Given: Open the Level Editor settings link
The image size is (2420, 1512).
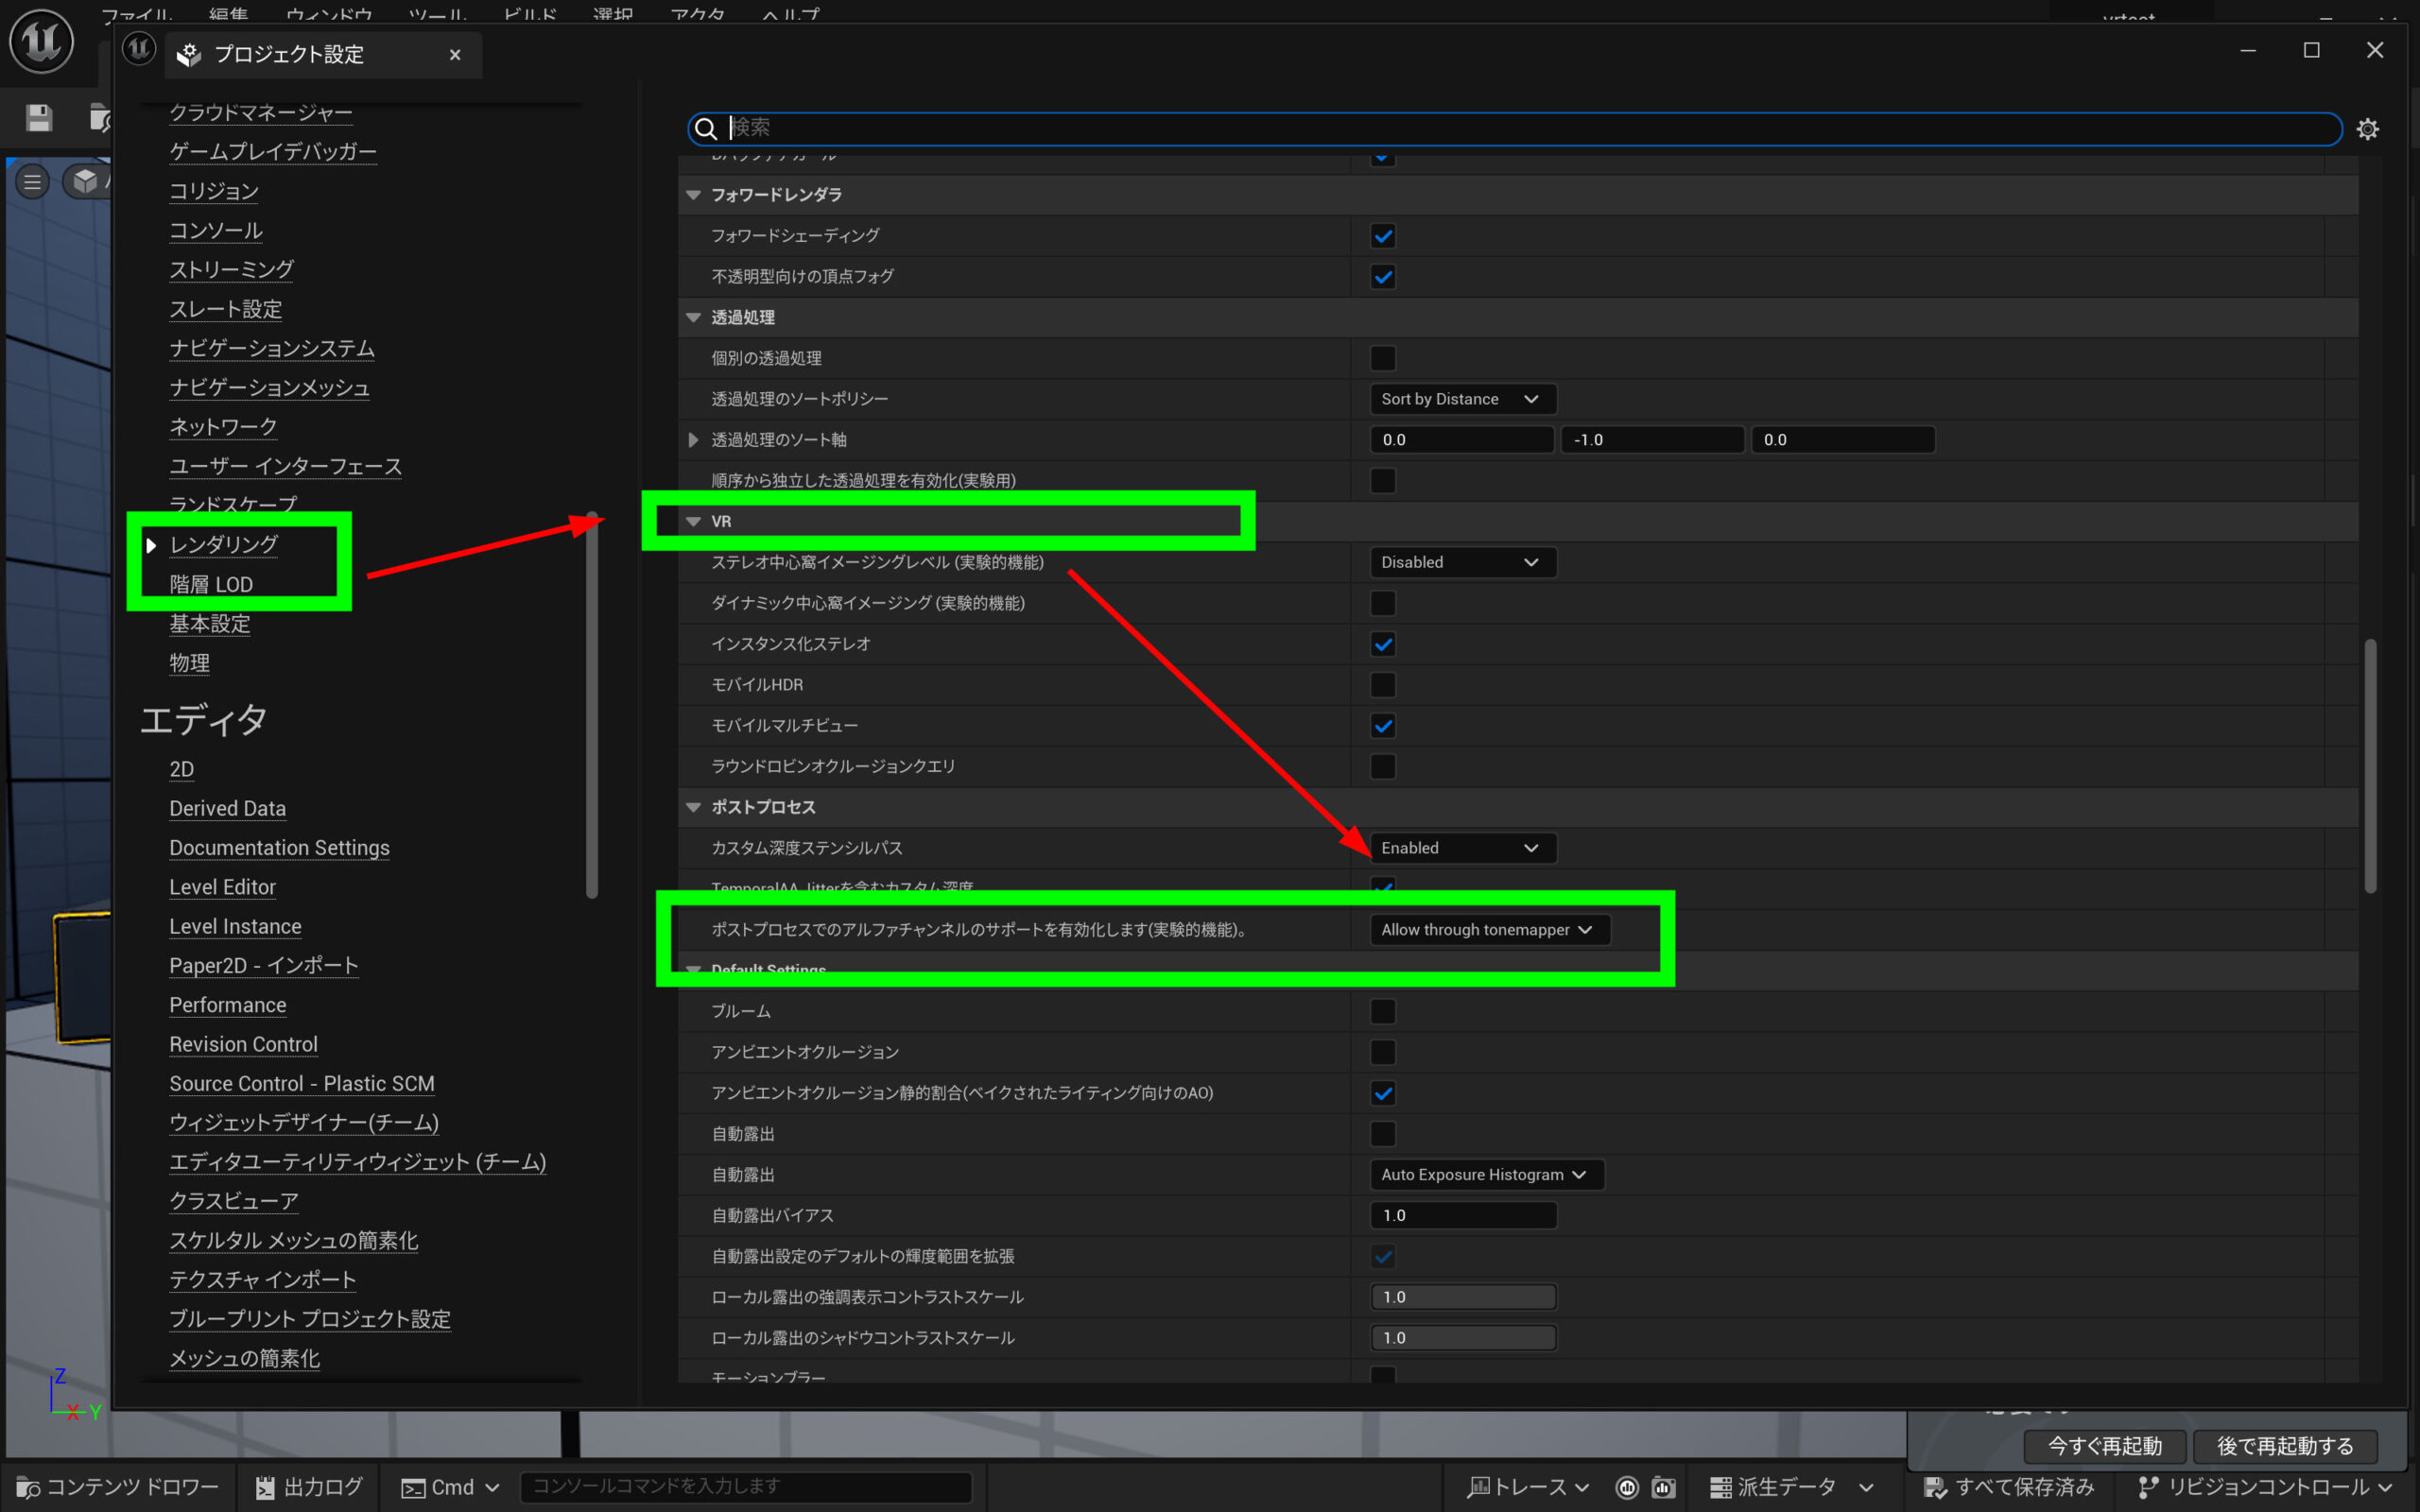Looking at the screenshot, I should coord(222,887).
